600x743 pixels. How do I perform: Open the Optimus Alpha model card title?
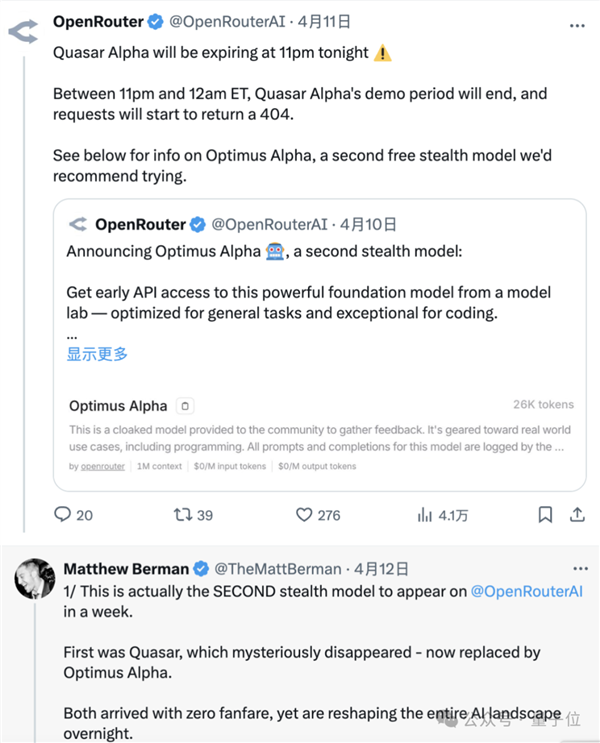(118, 406)
